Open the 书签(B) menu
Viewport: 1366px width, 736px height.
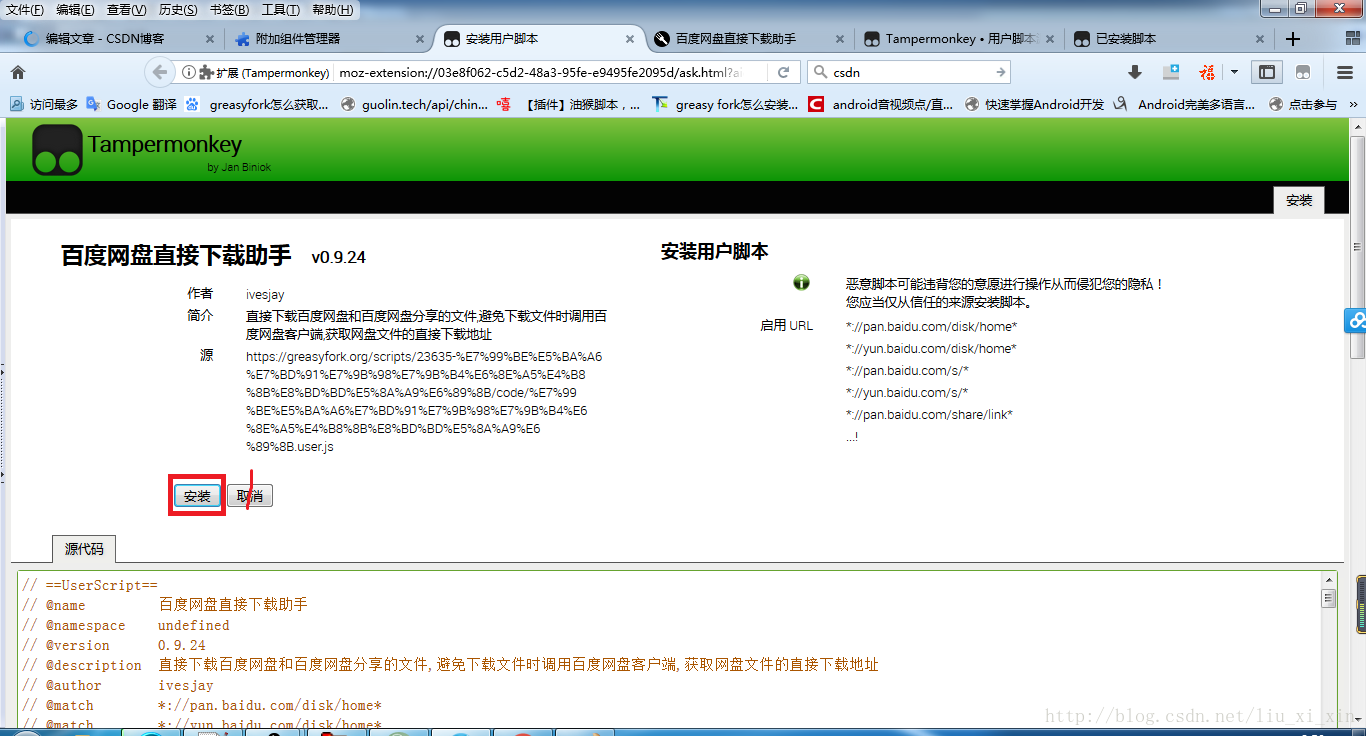point(230,10)
